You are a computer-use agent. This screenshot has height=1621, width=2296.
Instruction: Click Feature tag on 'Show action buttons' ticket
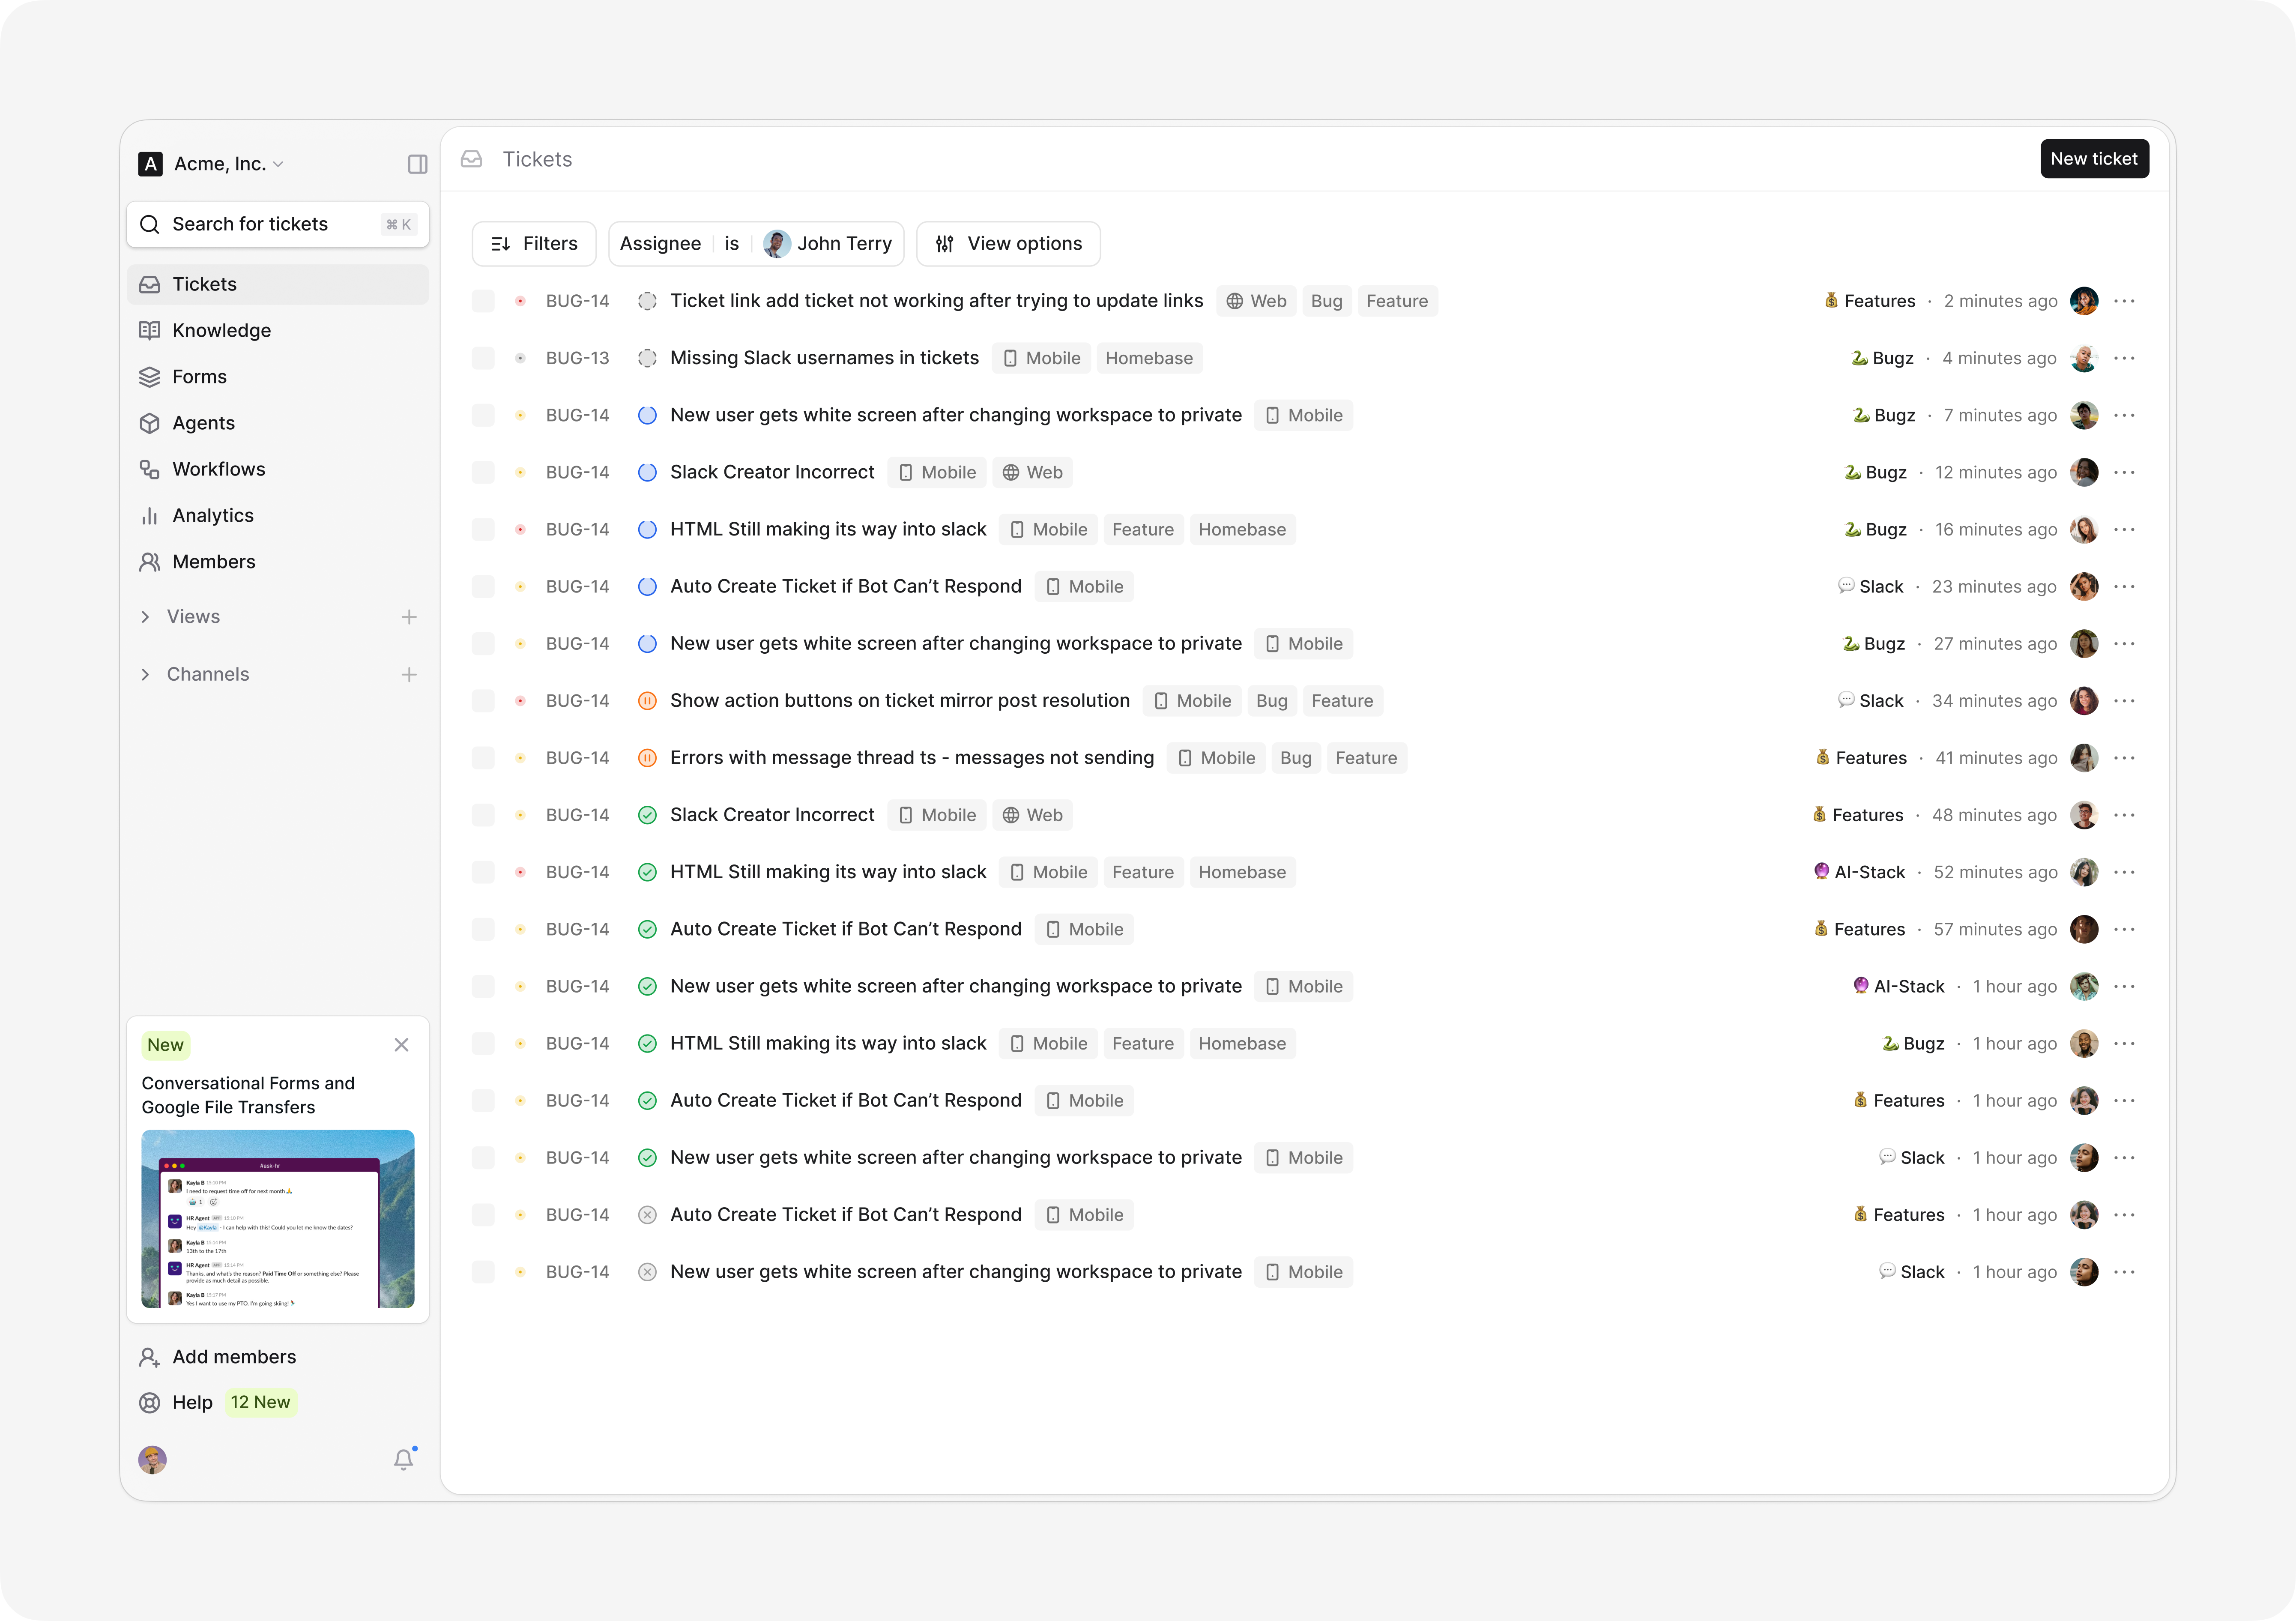tap(1342, 701)
